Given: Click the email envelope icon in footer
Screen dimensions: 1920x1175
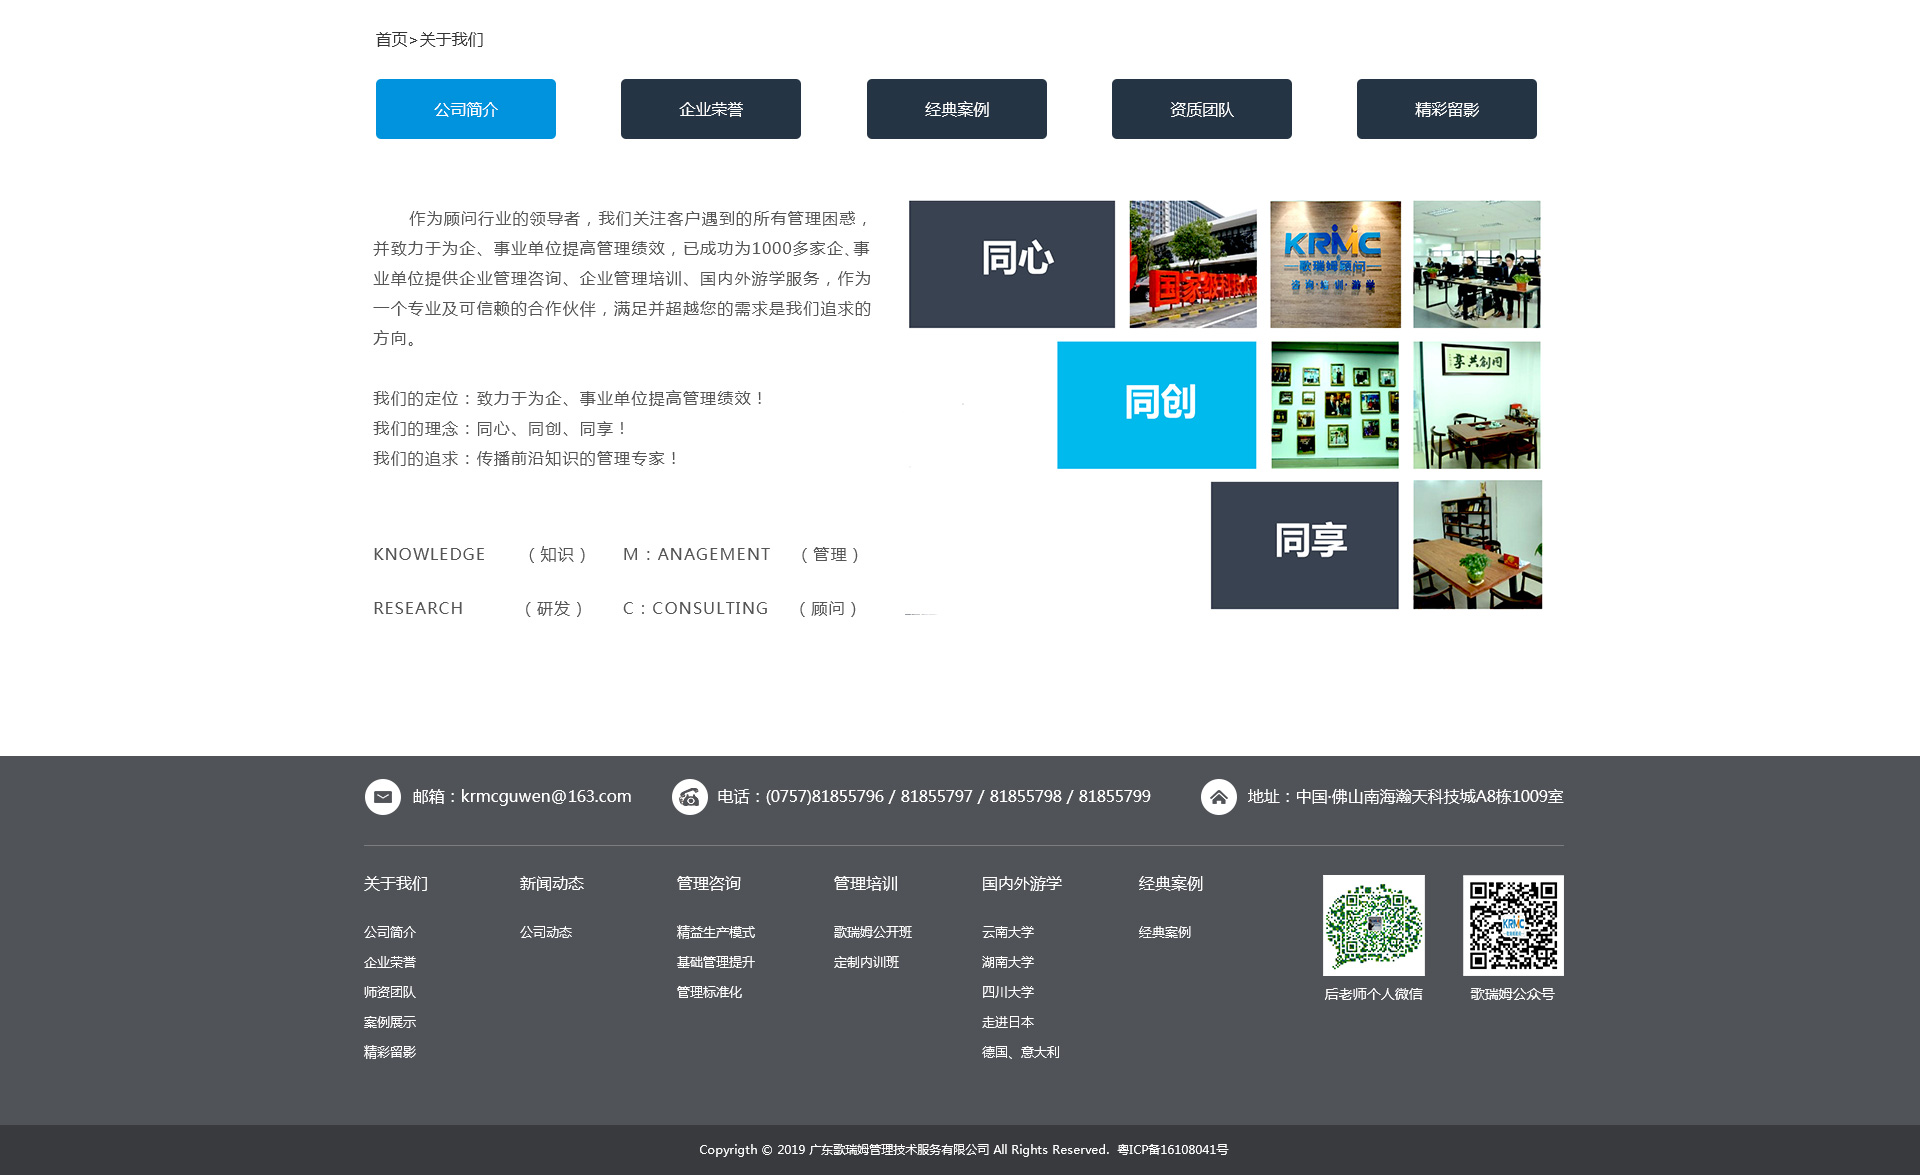Looking at the screenshot, I should (x=382, y=797).
